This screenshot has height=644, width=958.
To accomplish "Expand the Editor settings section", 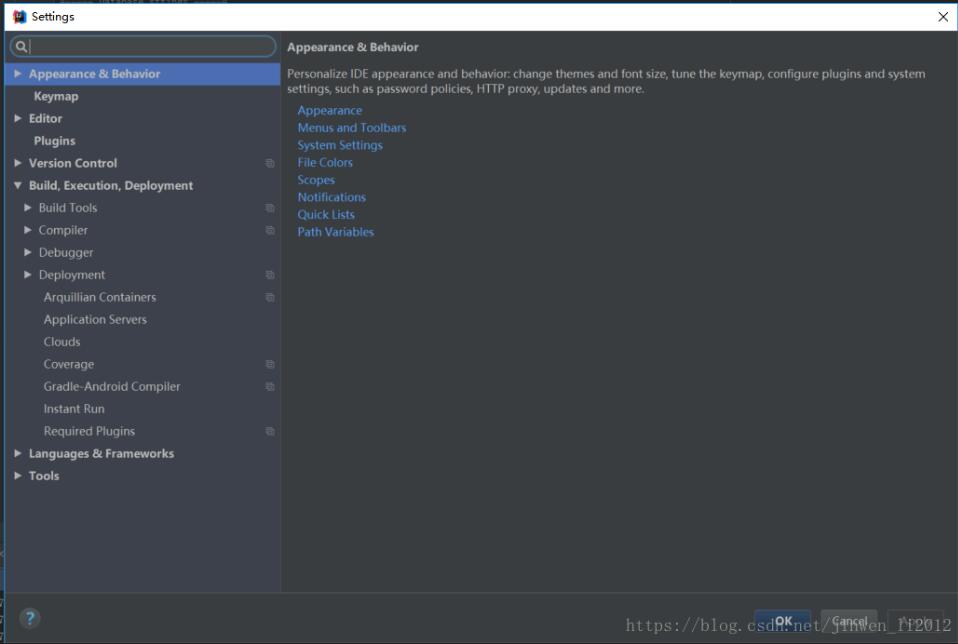I will point(18,118).
